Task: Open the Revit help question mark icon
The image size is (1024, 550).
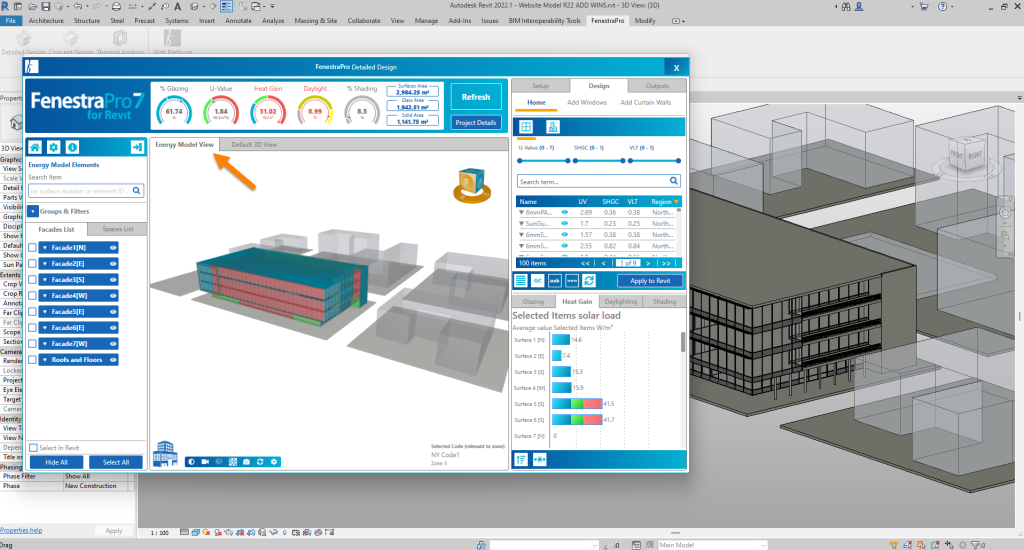Action: 942,7
